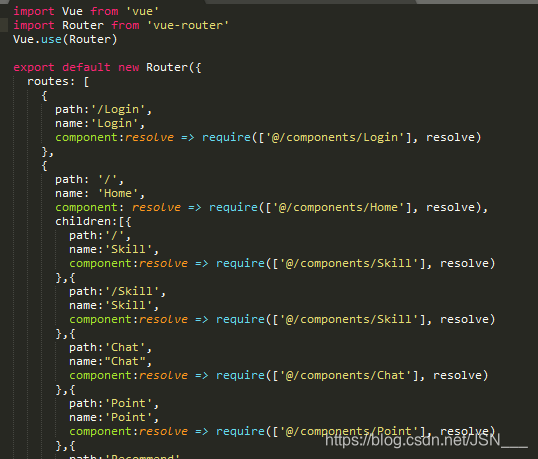Click name:'Skill' below path:'/Skill'
Viewport: 538px width, 459px height.
coord(114,306)
